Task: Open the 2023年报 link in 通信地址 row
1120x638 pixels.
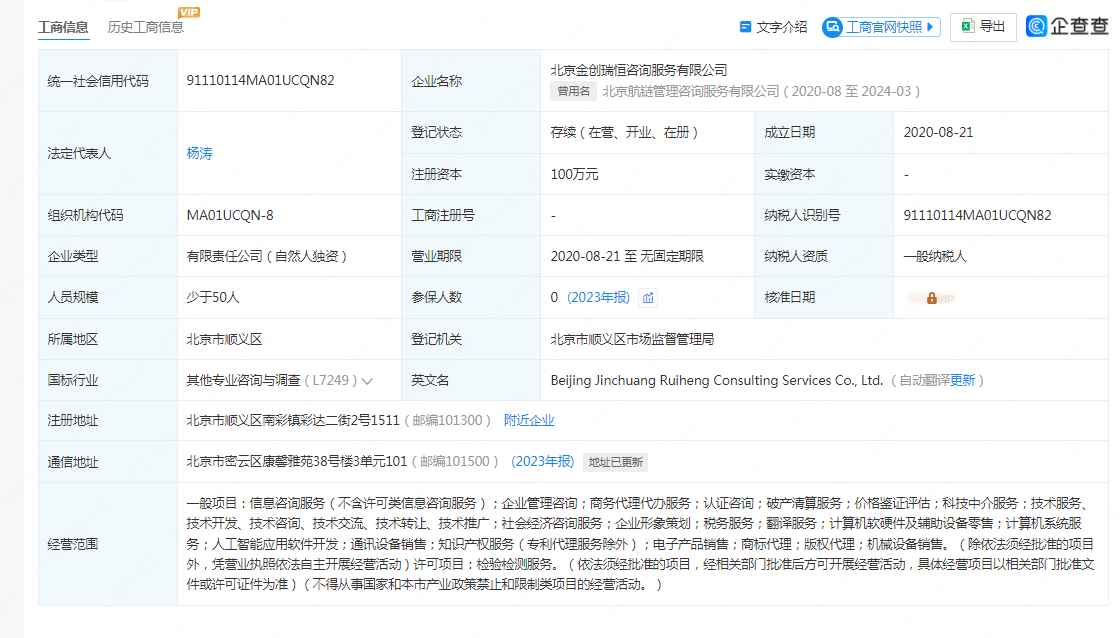Action: 543,462
